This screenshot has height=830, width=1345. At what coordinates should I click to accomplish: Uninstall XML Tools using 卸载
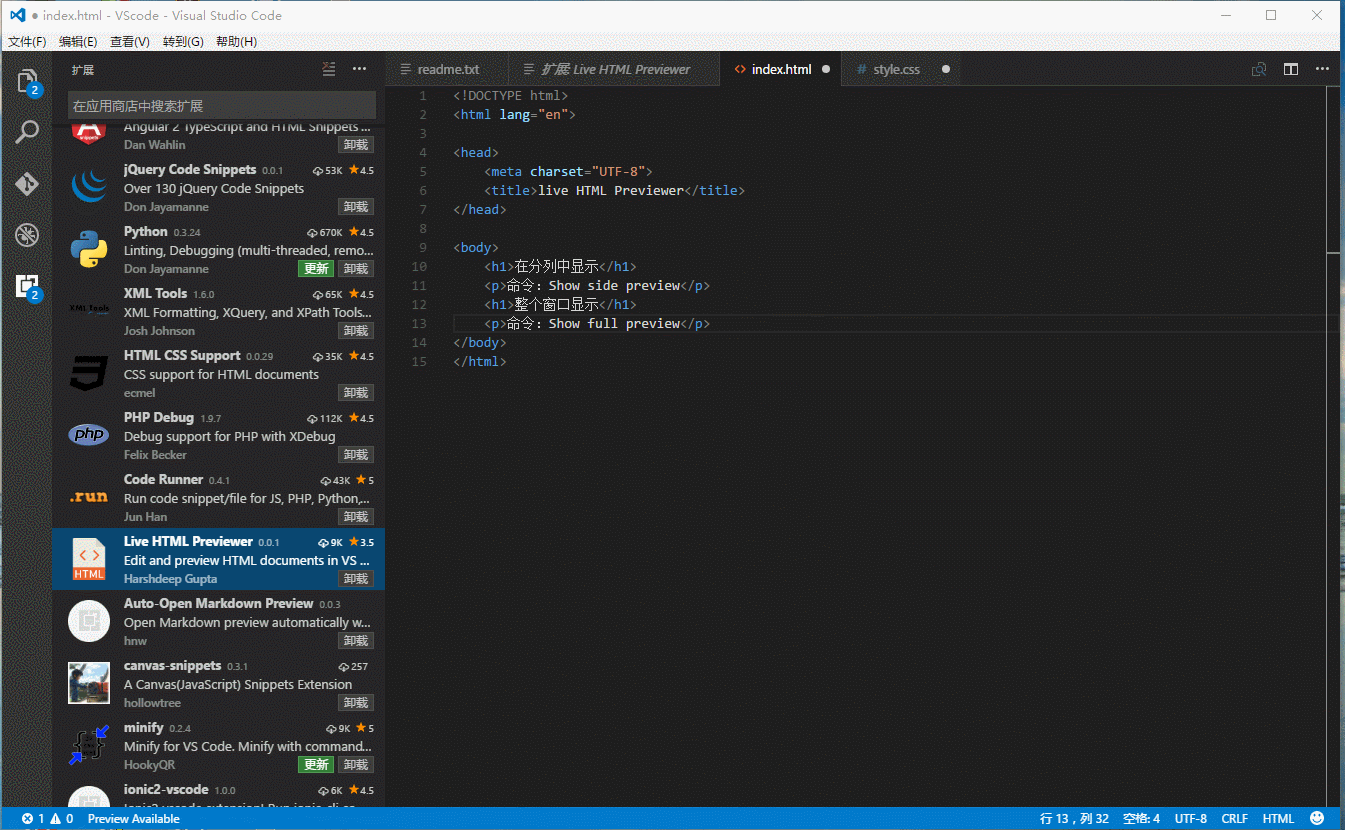(355, 331)
